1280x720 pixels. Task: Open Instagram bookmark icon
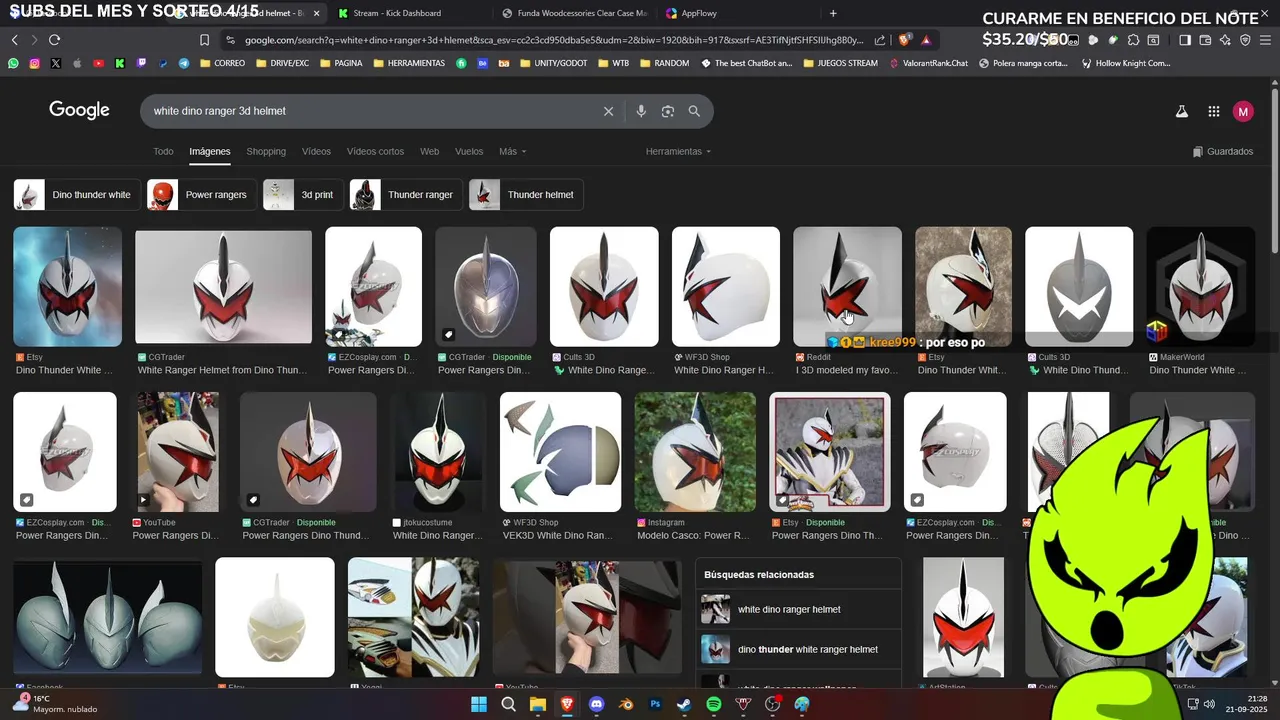[34, 63]
